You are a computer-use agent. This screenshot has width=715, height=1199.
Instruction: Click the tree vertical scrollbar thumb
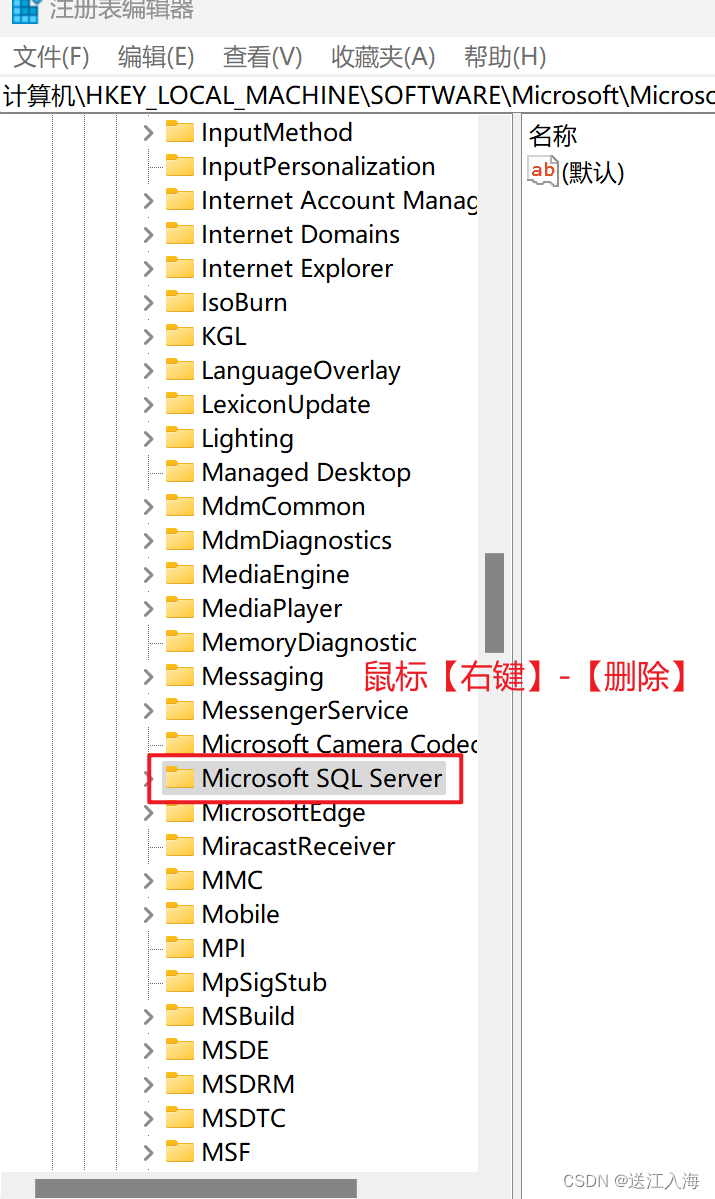pyautogui.click(x=494, y=602)
